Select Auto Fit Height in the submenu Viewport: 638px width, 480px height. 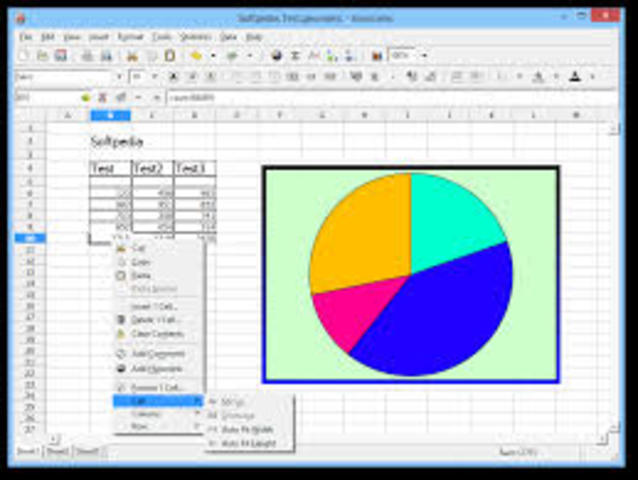pos(249,443)
